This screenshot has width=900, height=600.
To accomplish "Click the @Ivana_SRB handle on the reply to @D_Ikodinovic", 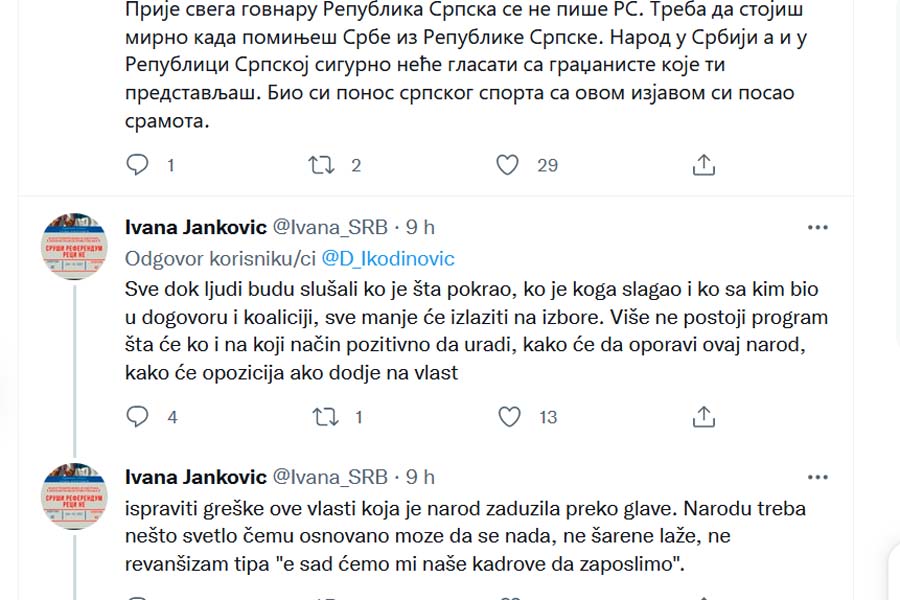I will tap(329, 227).
